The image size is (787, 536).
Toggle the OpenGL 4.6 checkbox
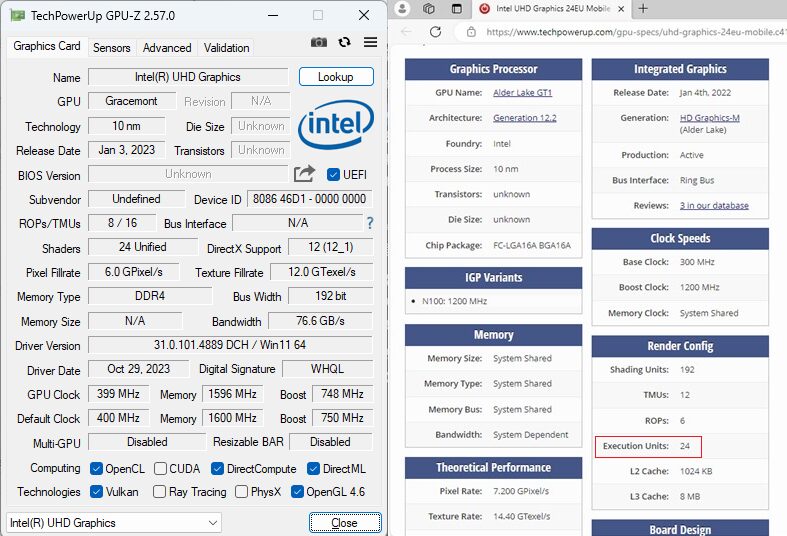pos(297,491)
